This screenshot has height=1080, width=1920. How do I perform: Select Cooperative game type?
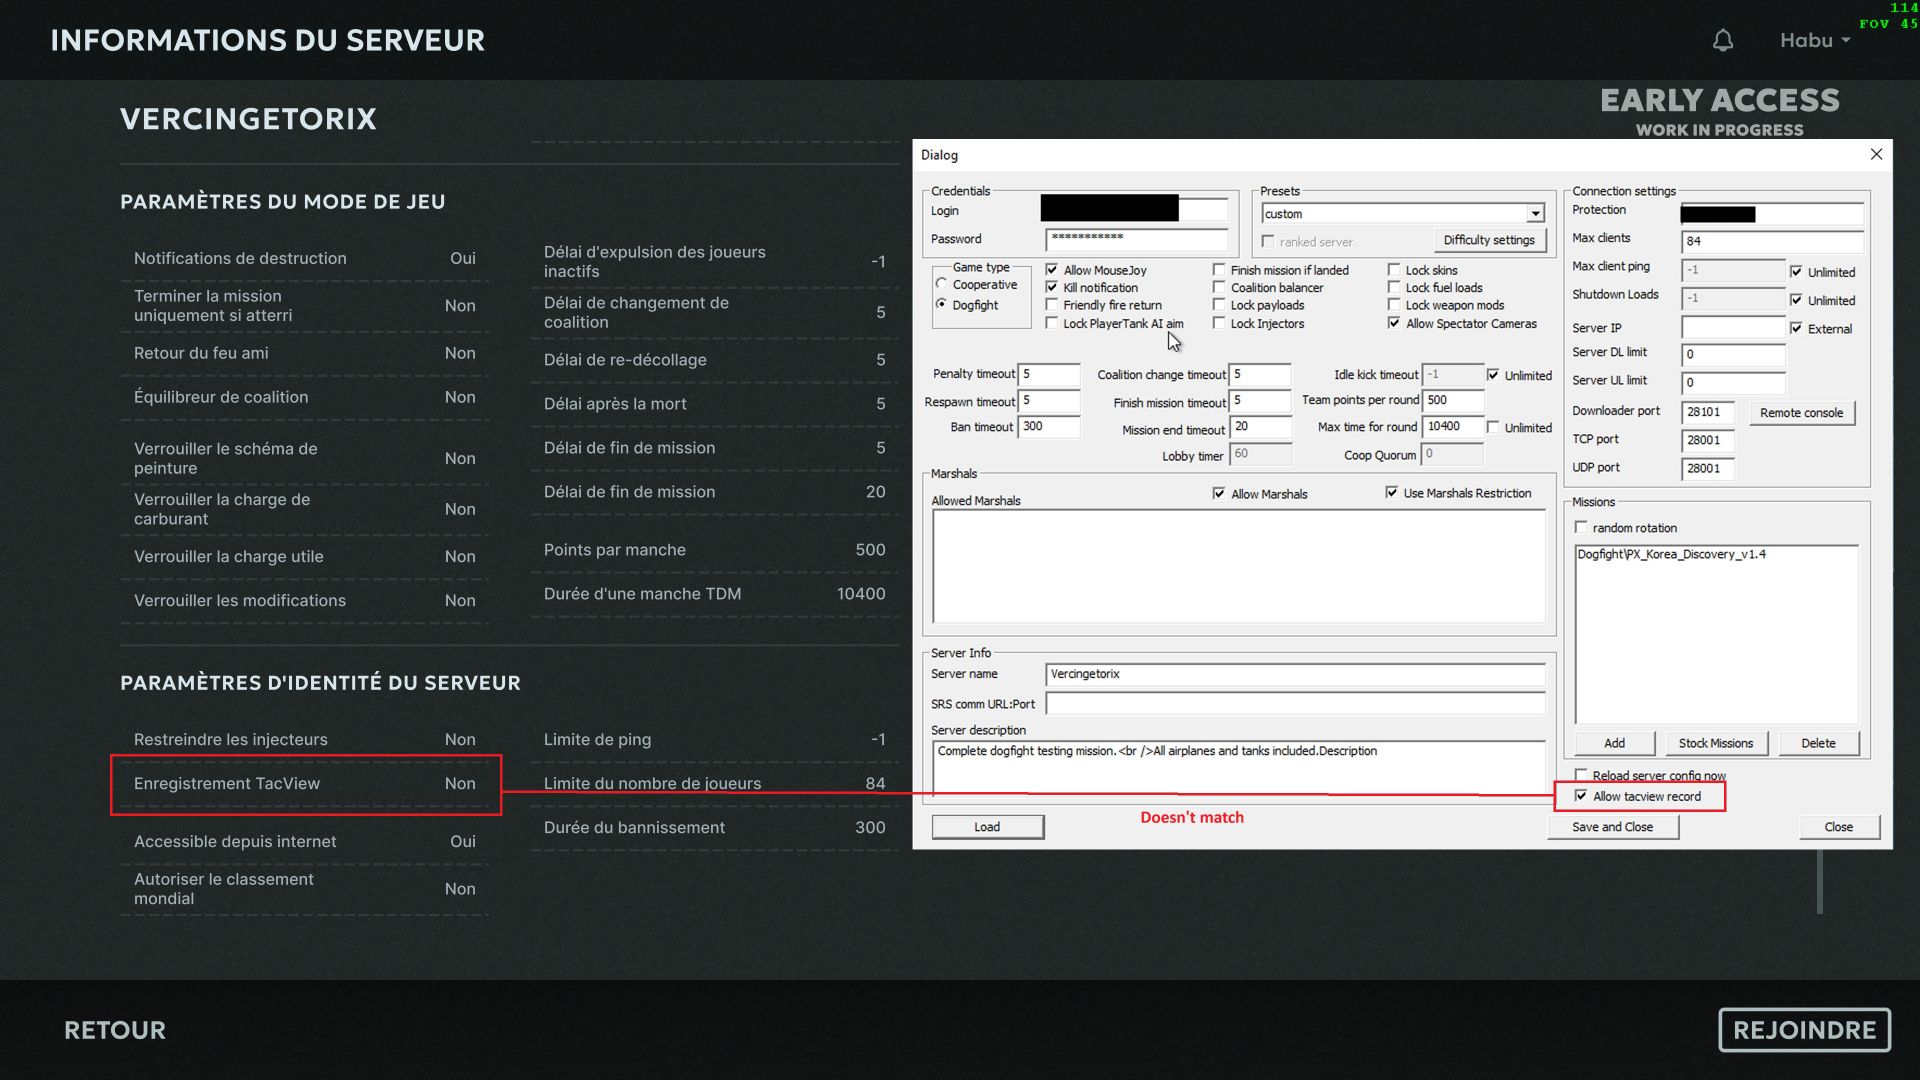(942, 285)
